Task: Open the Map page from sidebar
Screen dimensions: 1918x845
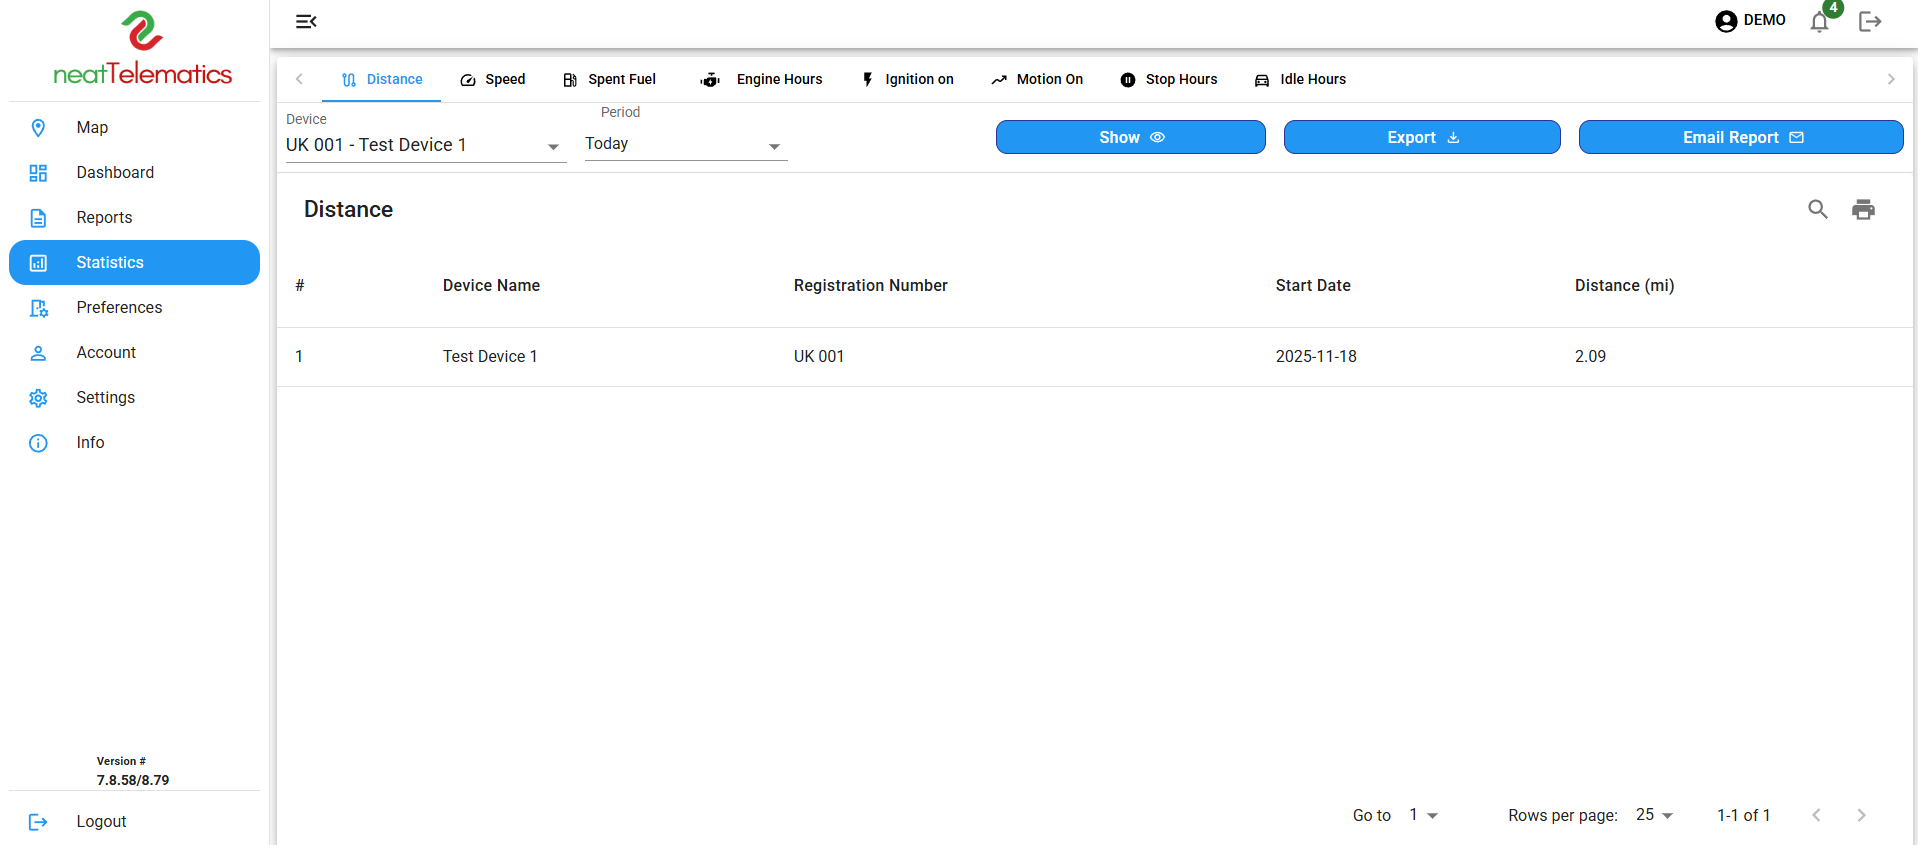Action: [x=92, y=127]
